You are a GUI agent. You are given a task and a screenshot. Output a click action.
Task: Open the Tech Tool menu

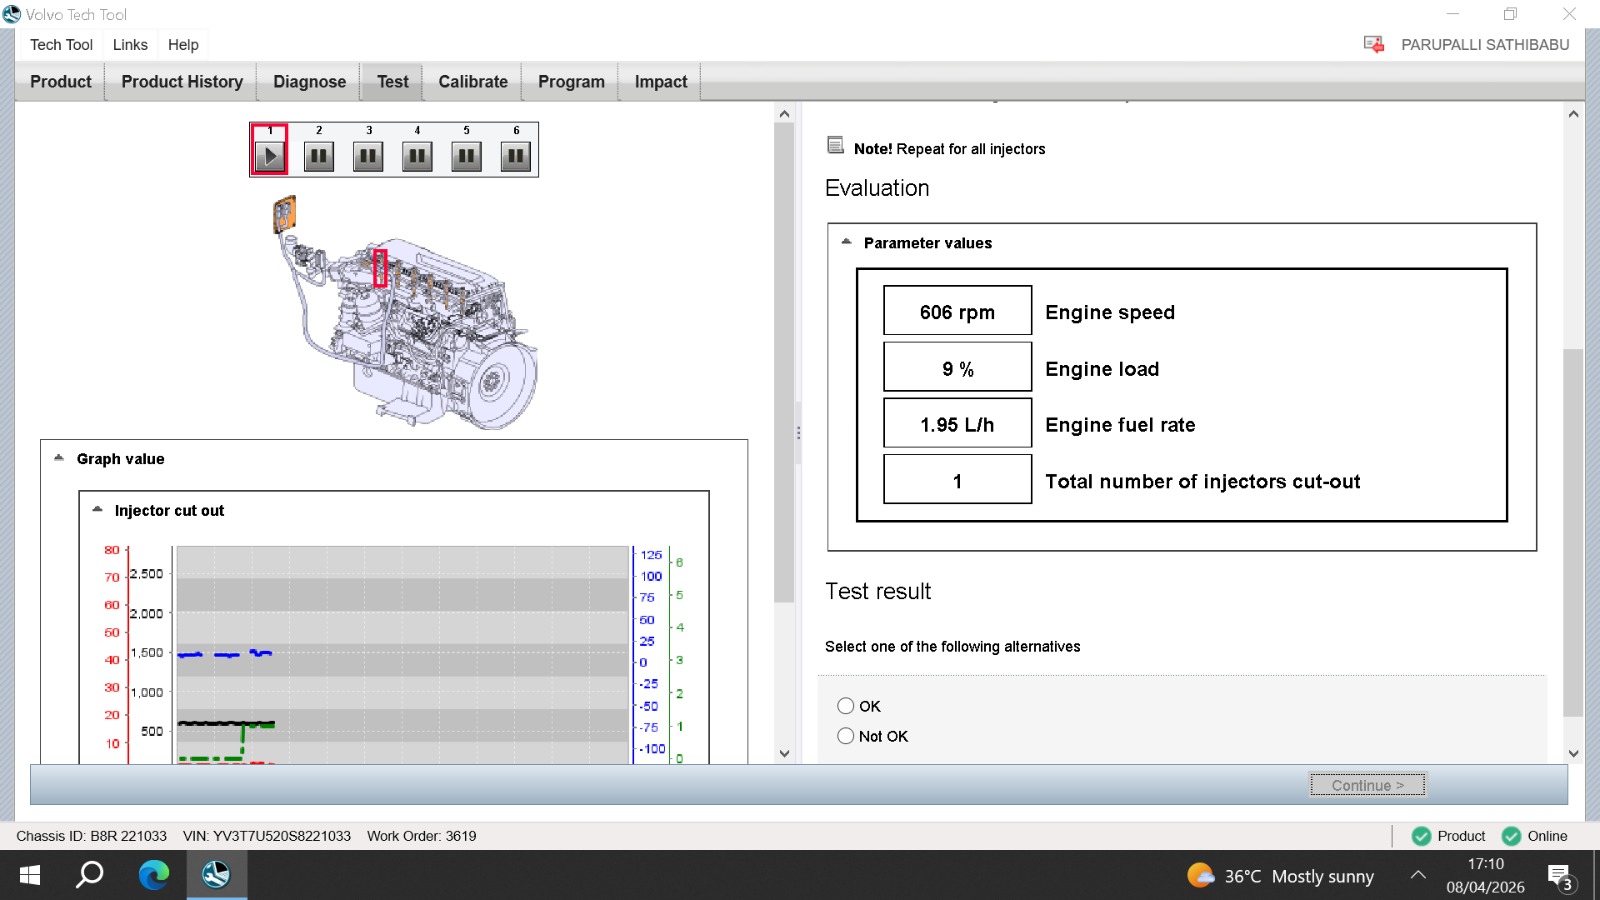pyautogui.click(x=61, y=44)
